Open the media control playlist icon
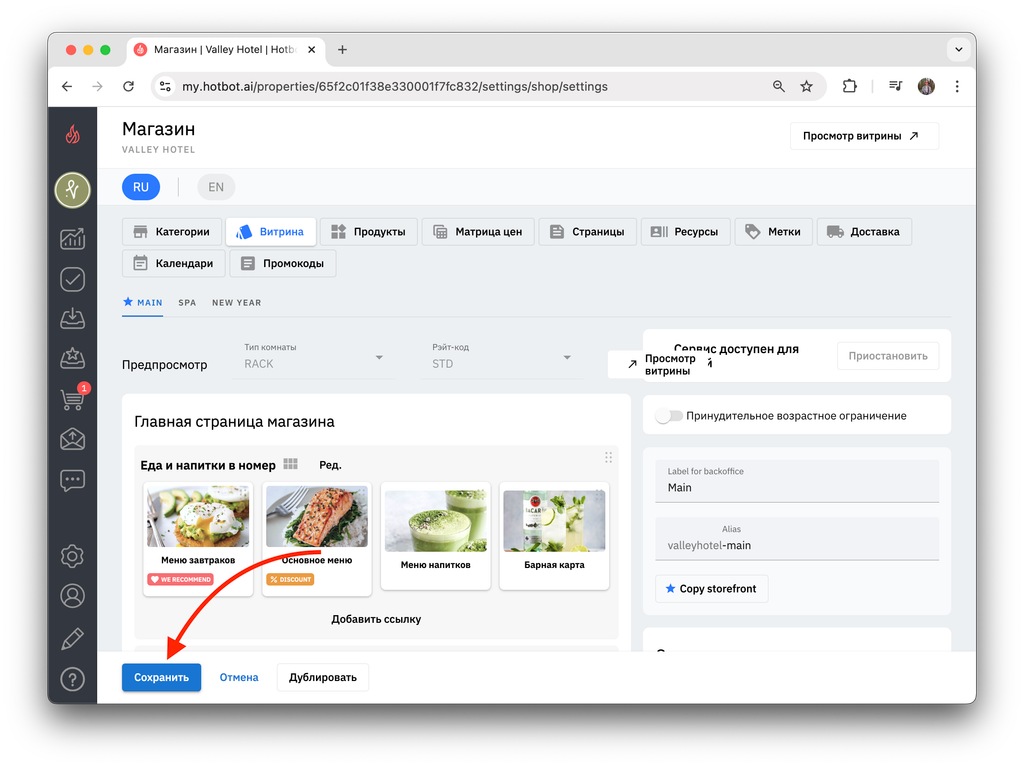Viewport: 1024px width, 767px height. coord(895,86)
